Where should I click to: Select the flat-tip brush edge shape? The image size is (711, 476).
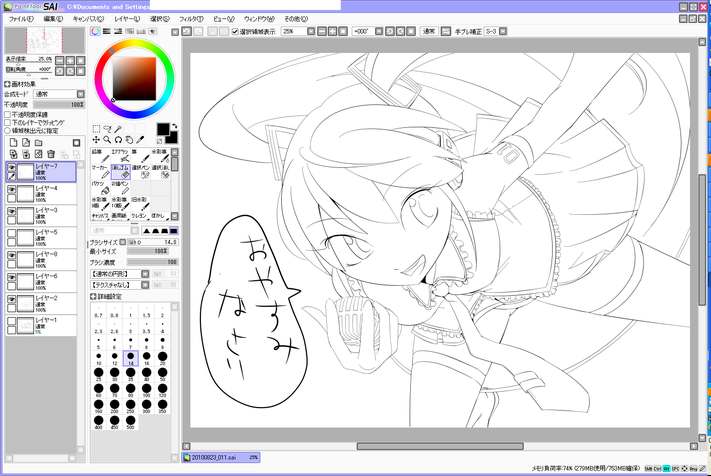173,231
